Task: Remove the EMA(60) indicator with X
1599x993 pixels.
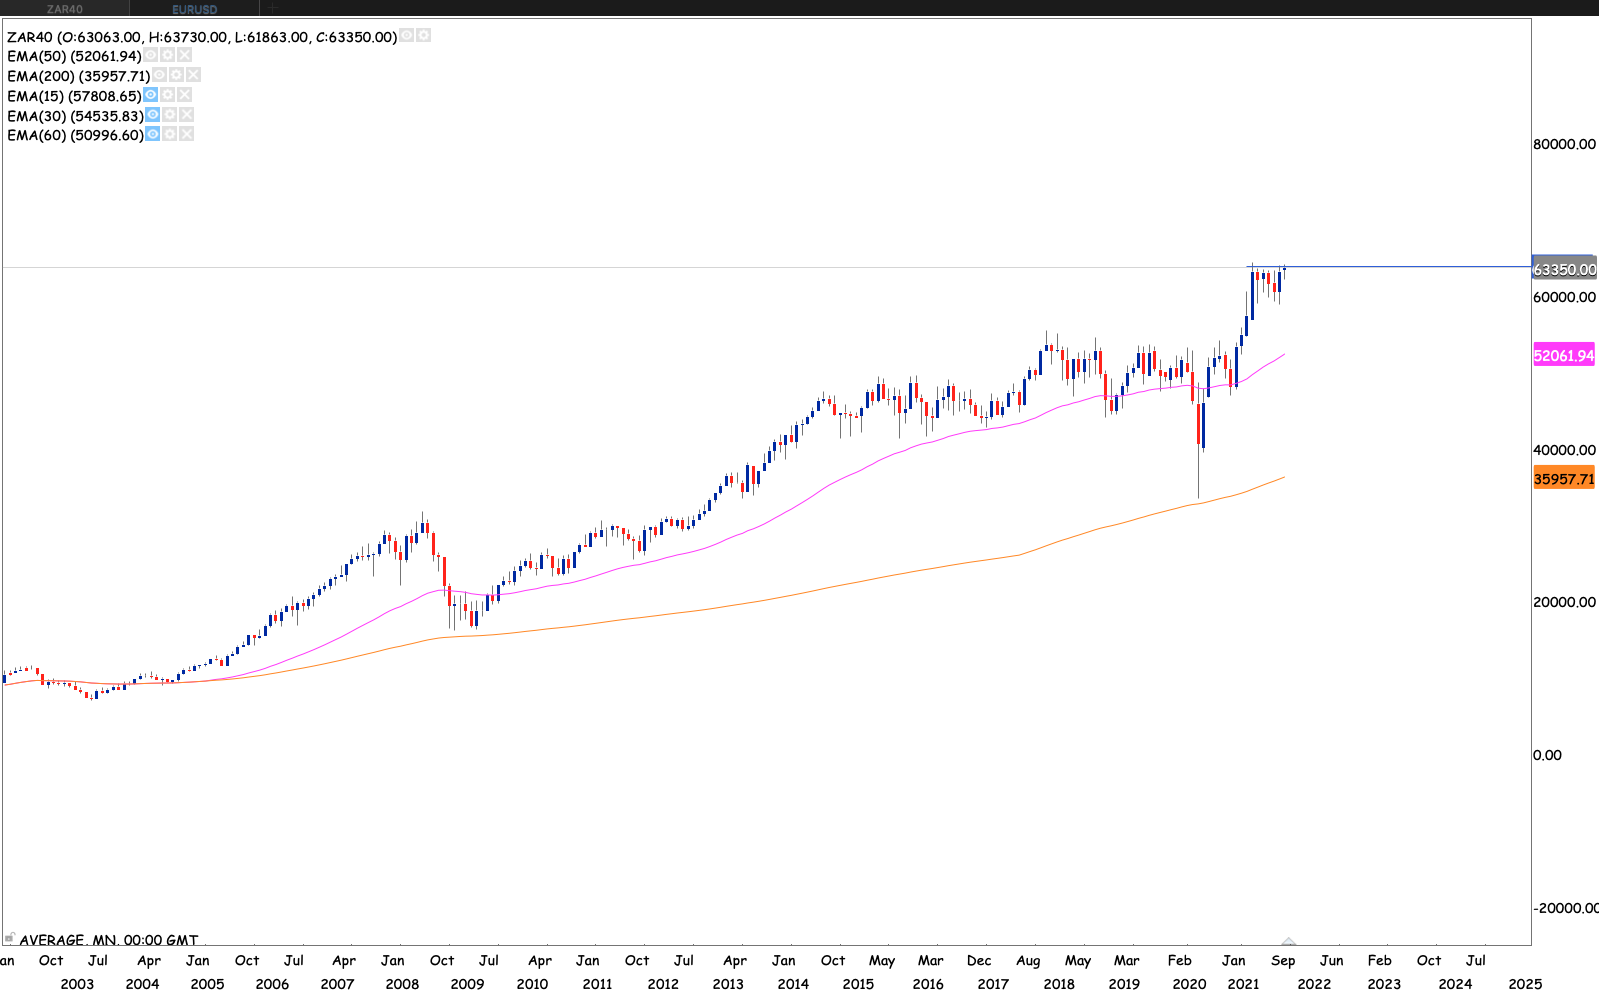Action: tap(187, 134)
